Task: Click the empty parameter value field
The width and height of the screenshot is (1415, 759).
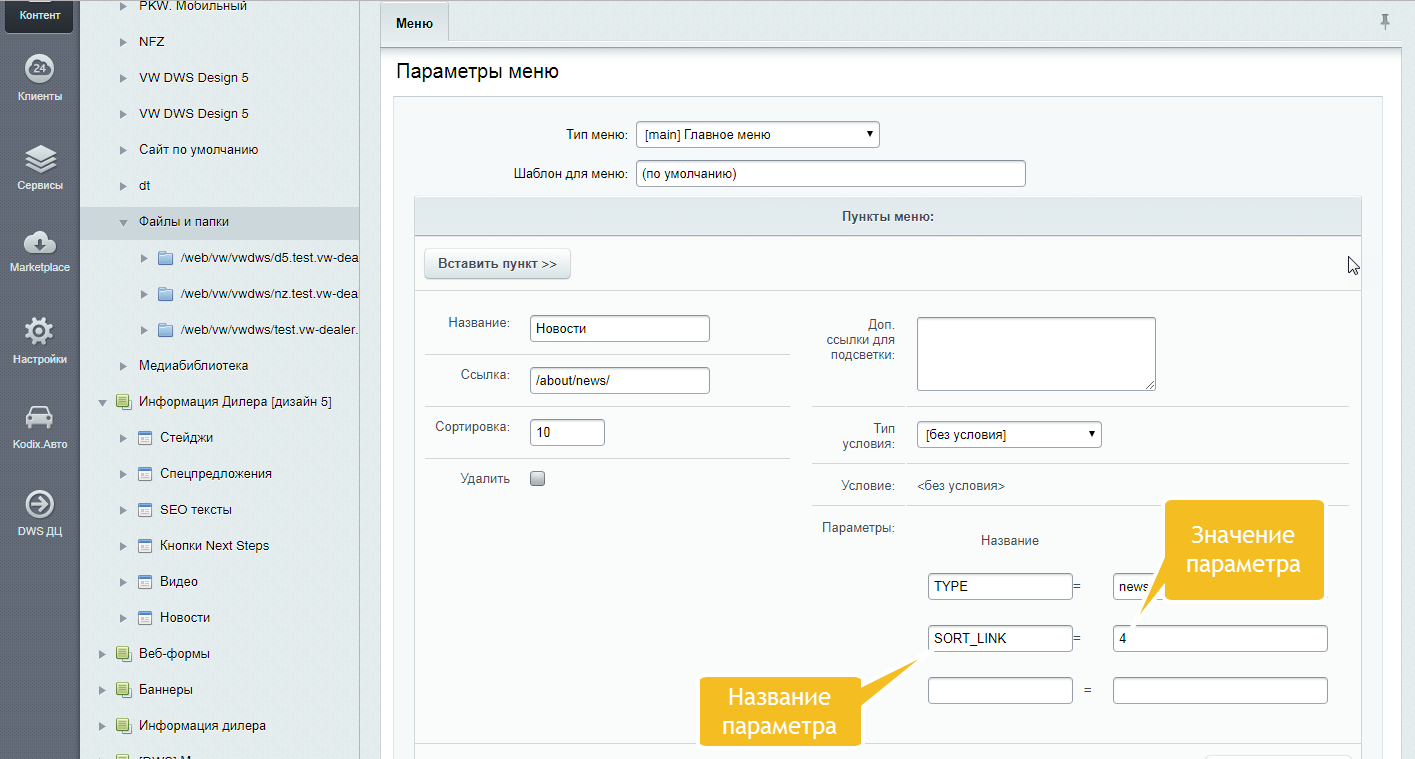Action: 1220,690
